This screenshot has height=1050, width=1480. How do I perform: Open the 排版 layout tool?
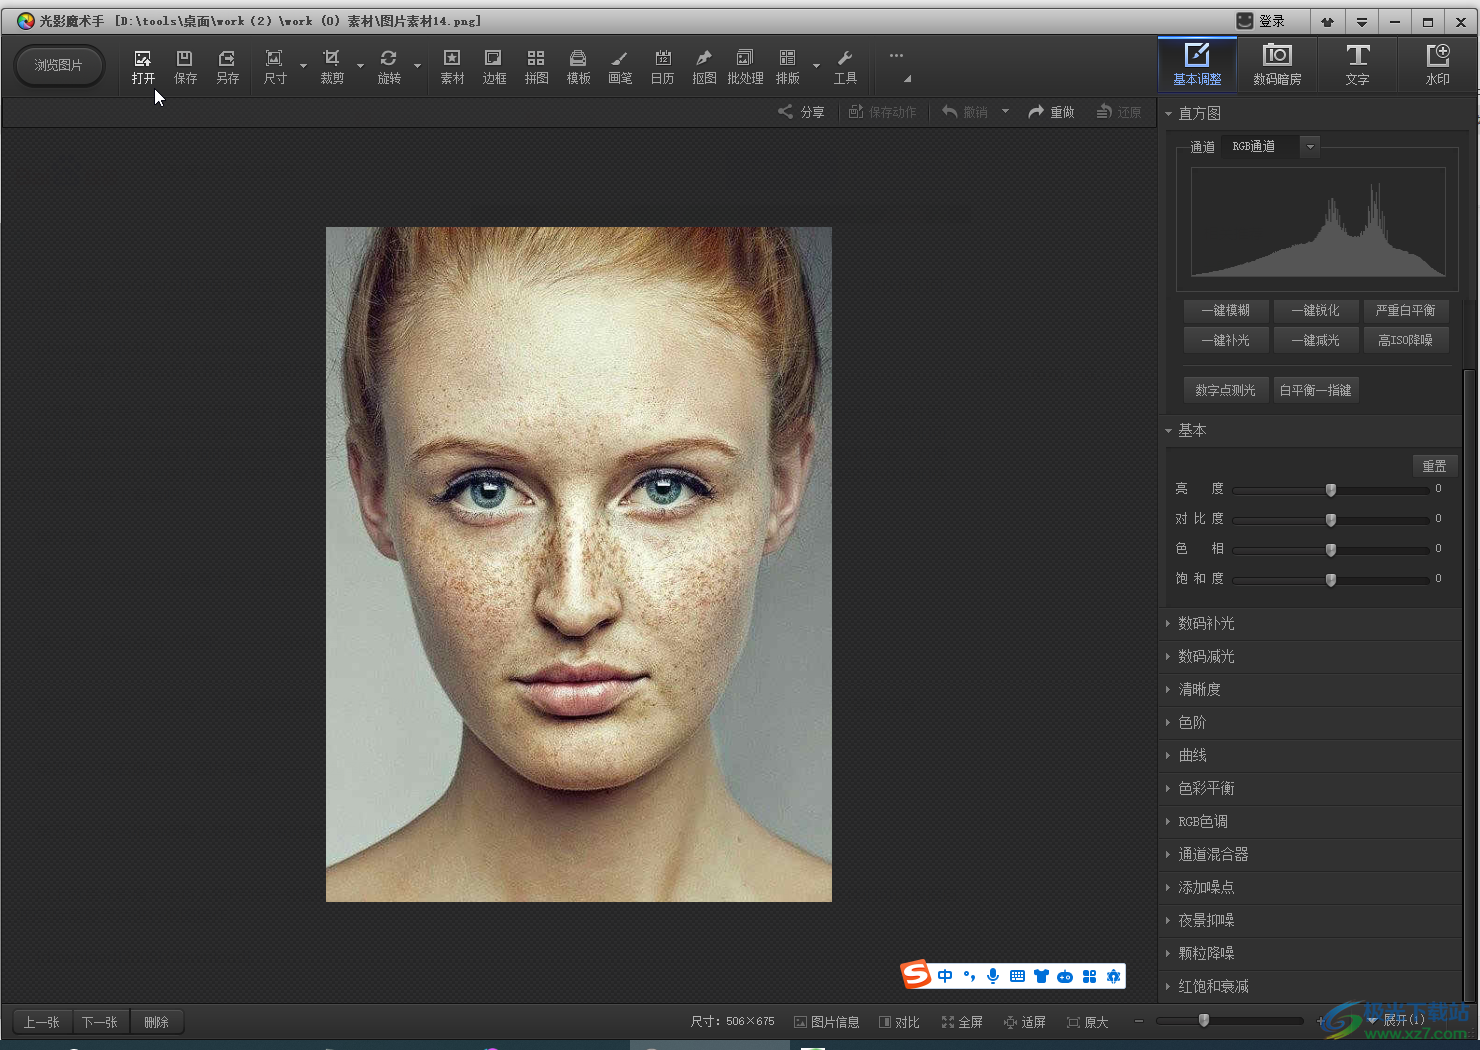[x=788, y=67]
